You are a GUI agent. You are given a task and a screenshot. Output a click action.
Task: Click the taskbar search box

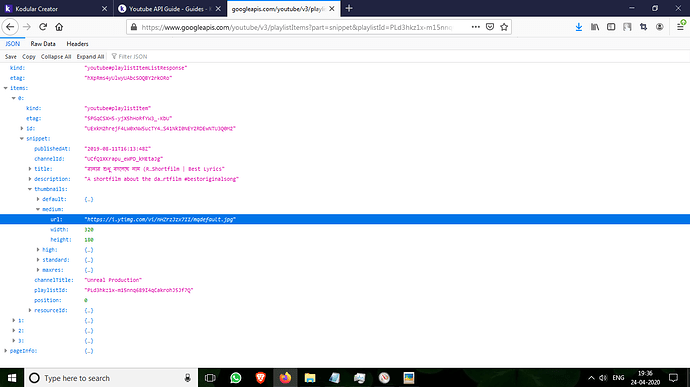point(111,378)
